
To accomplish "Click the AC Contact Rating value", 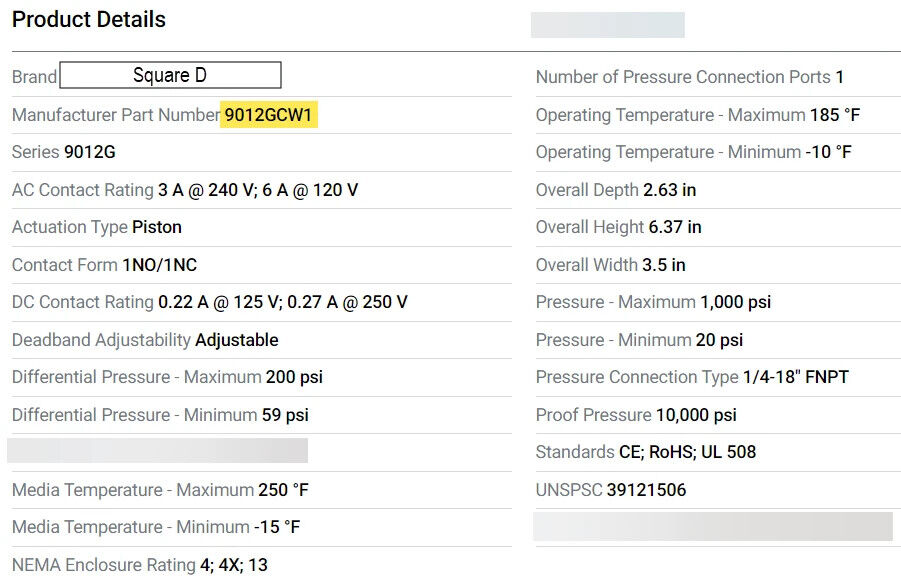I will point(257,190).
